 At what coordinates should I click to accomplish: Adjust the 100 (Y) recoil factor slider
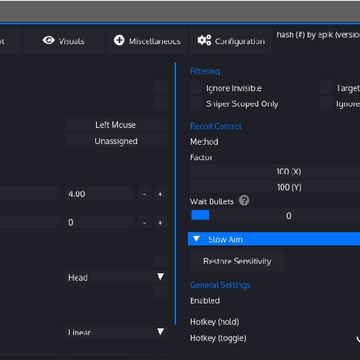coord(275,187)
